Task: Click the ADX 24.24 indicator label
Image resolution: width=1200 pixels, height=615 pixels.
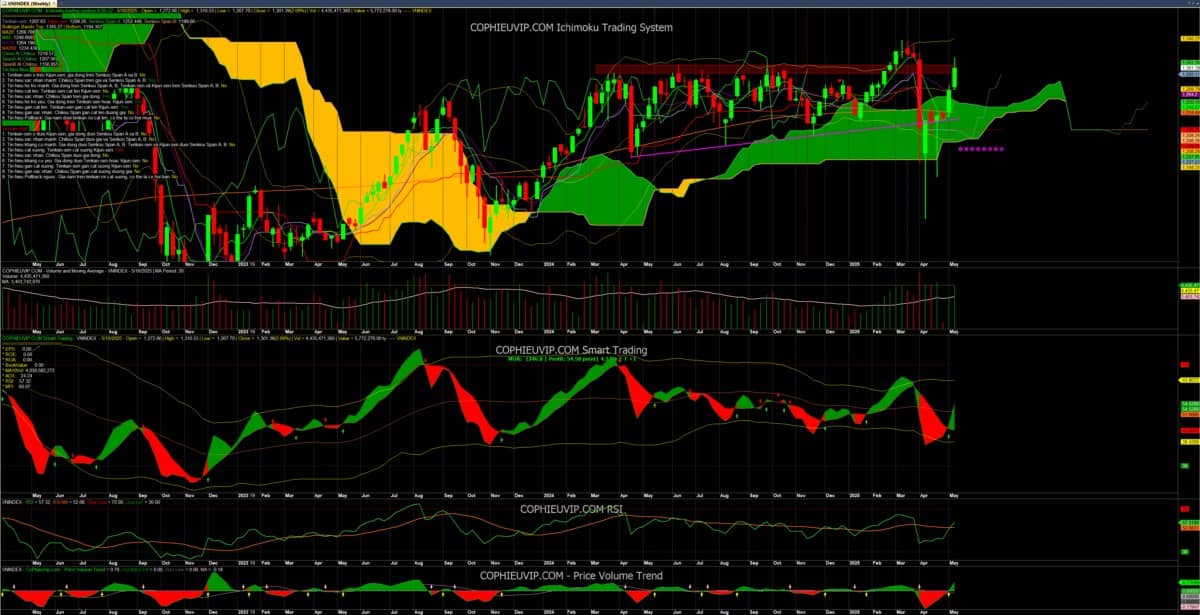Action: [x=17, y=376]
